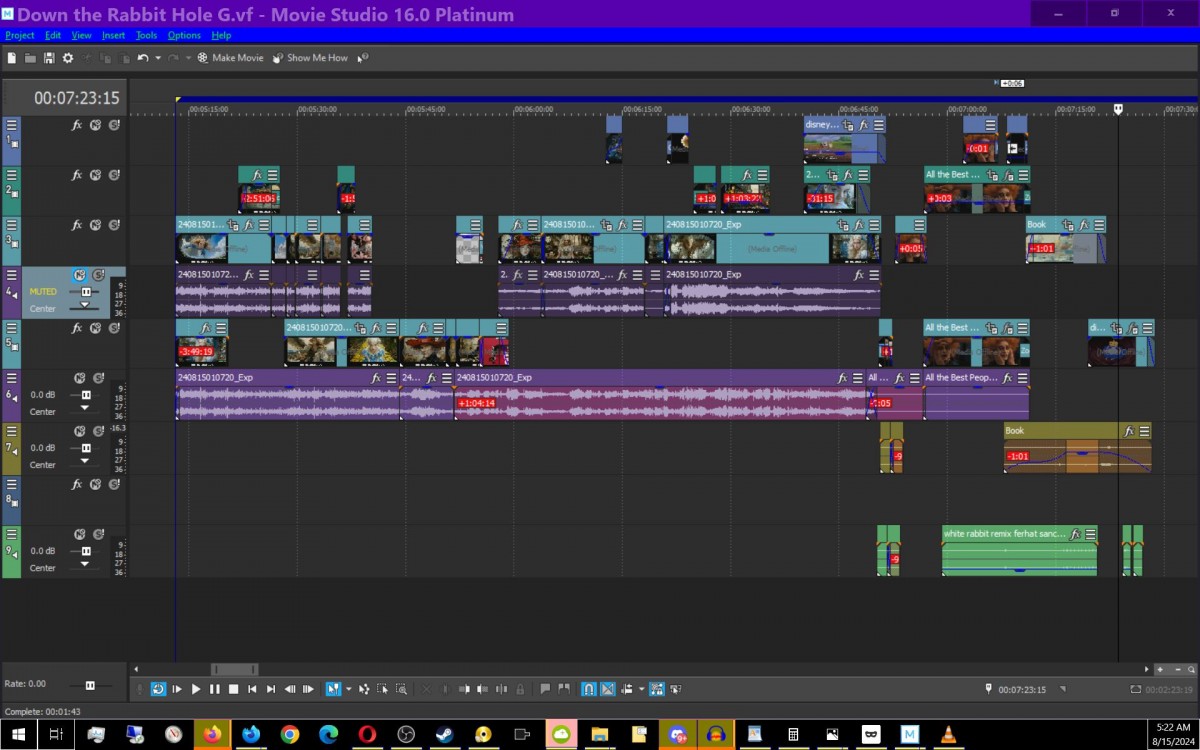Pause playback in transport bar
The height and width of the screenshot is (750, 1200).
[215, 689]
